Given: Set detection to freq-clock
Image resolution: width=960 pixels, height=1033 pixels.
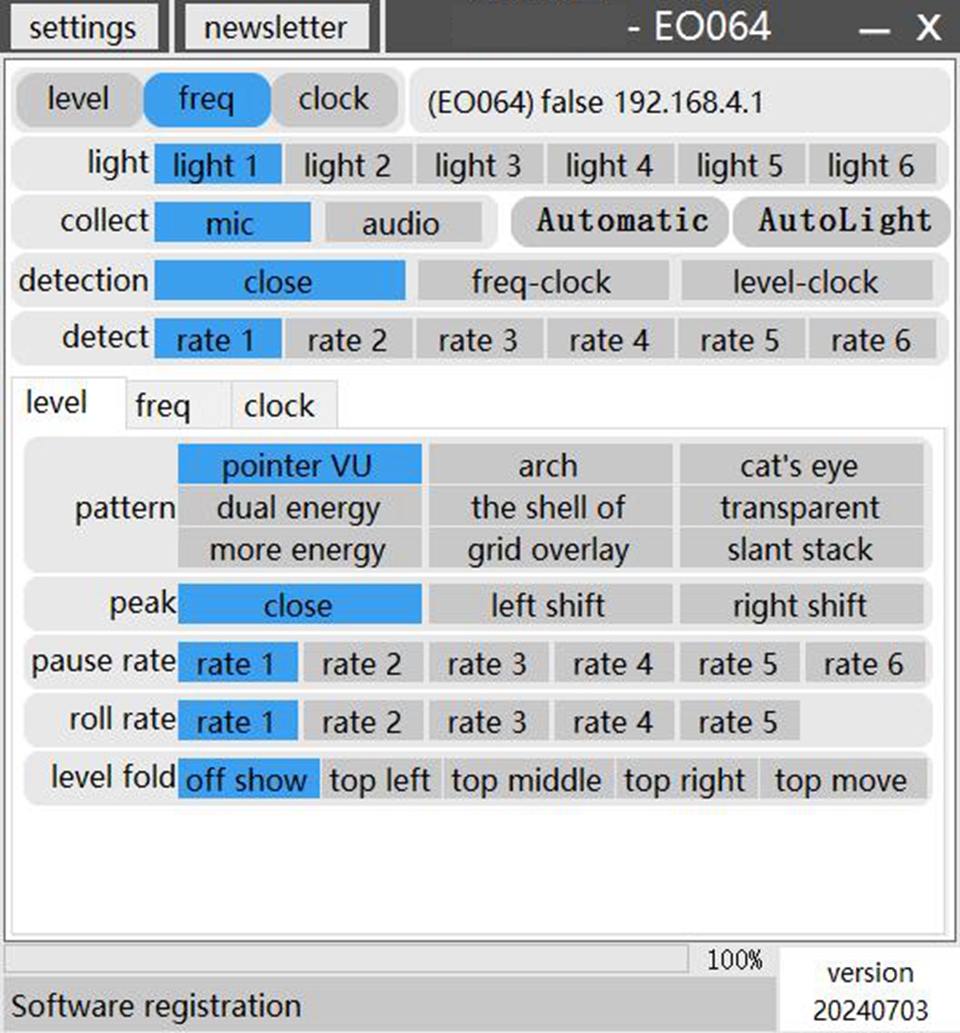Looking at the screenshot, I should tap(542, 282).
